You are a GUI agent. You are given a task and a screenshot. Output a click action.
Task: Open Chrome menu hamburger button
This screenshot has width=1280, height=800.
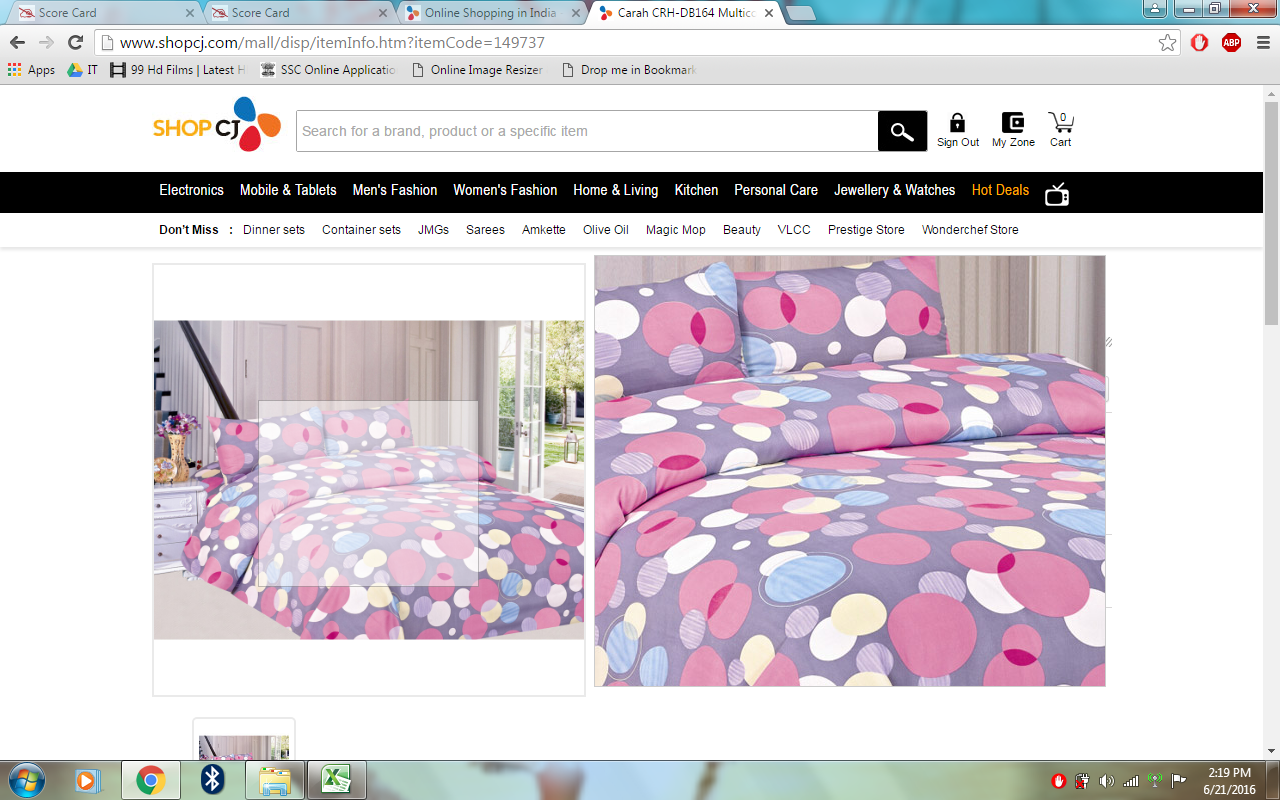(1263, 43)
